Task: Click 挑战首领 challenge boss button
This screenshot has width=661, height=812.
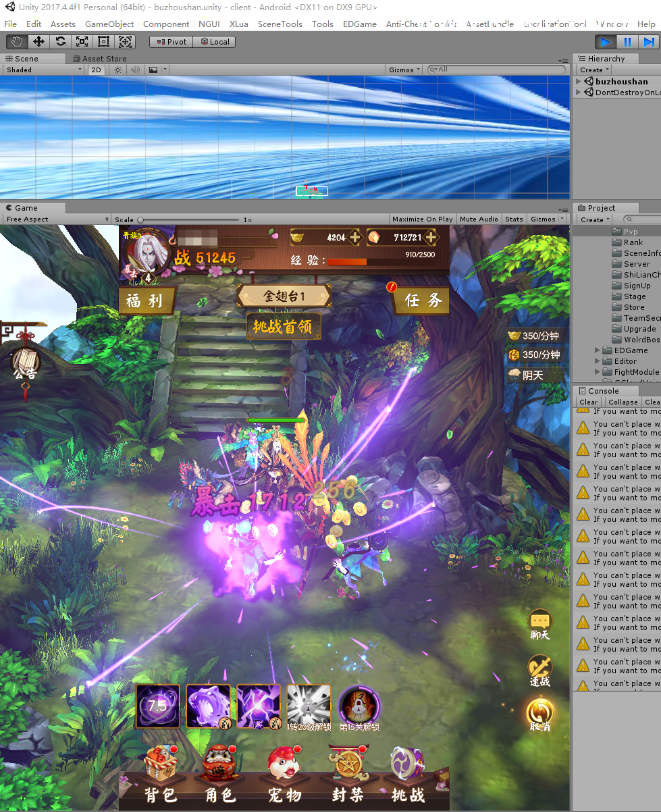Action: pos(283,326)
